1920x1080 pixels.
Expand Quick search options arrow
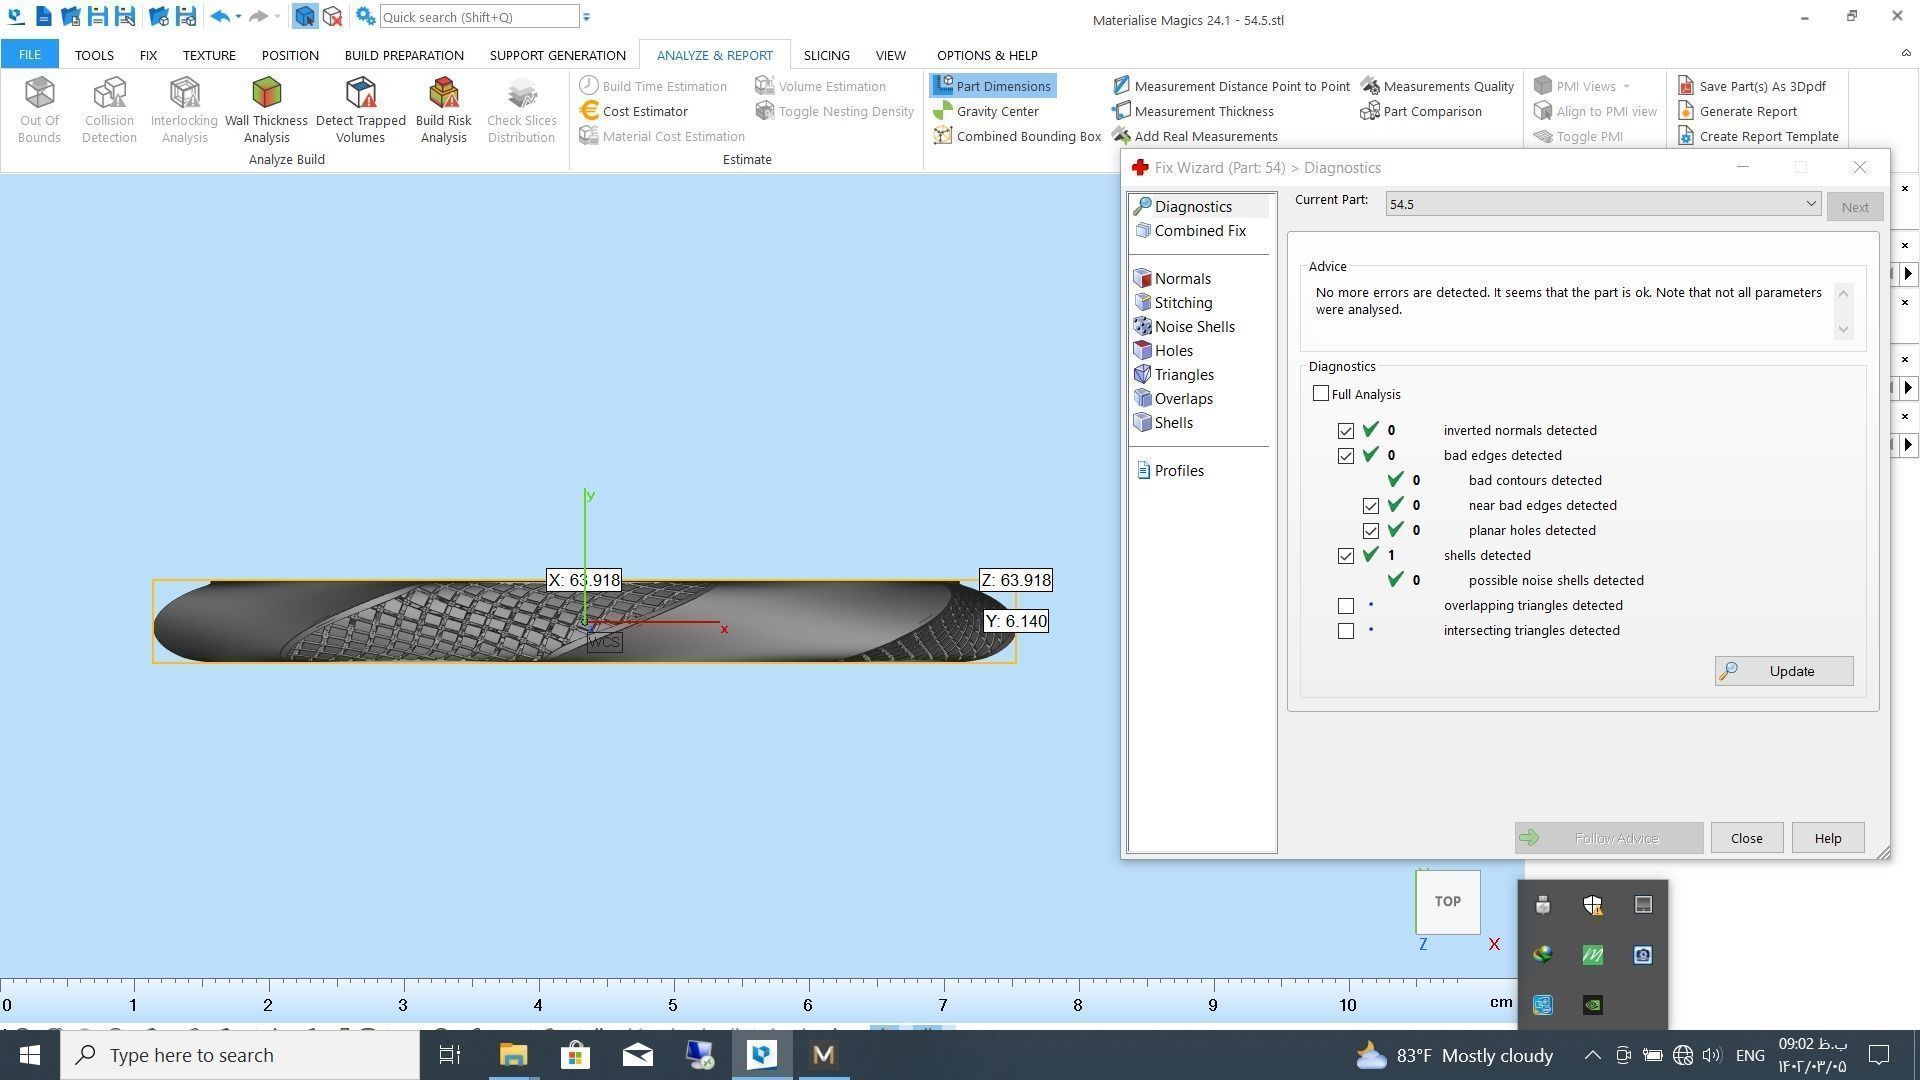coord(587,17)
